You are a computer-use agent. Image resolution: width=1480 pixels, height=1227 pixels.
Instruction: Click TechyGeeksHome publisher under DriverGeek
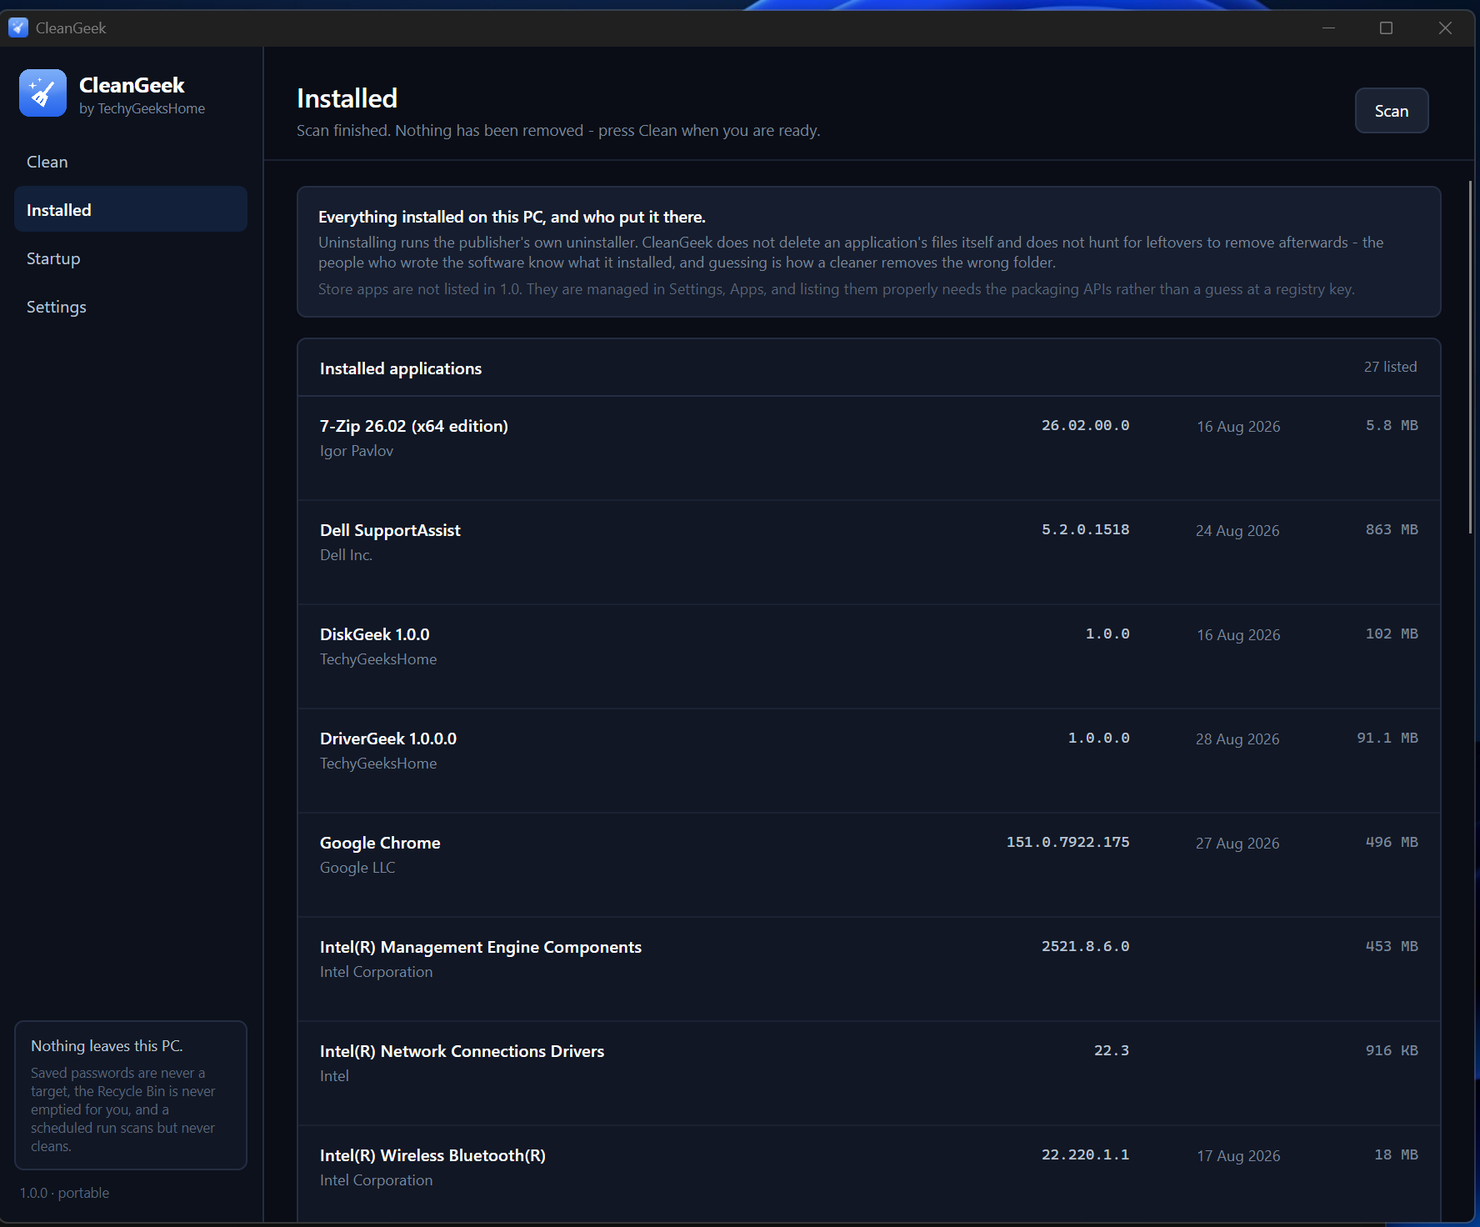[x=378, y=763]
